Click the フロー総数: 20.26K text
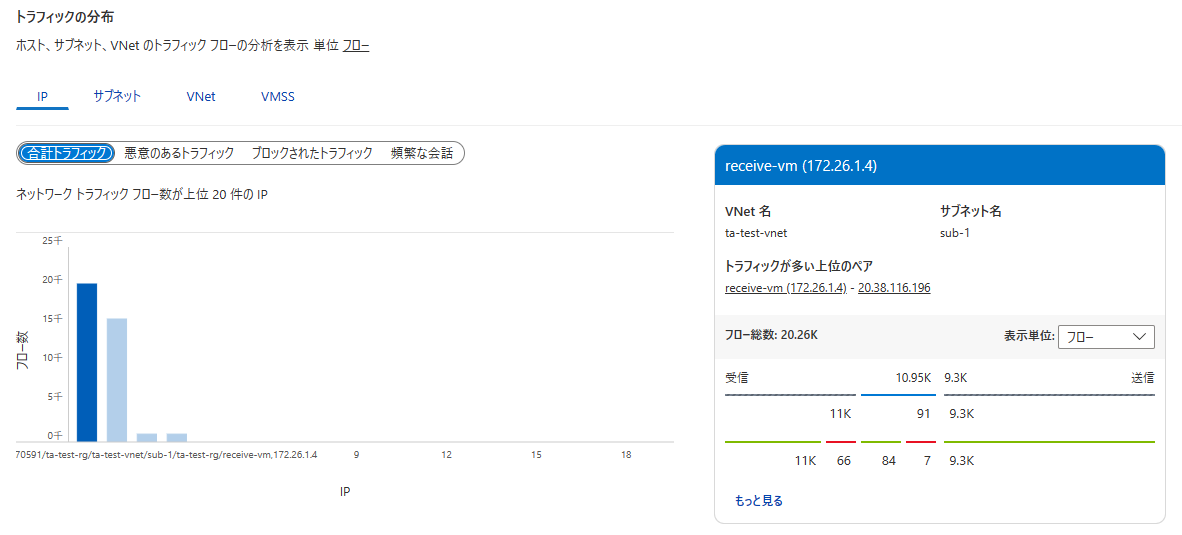 [770, 334]
